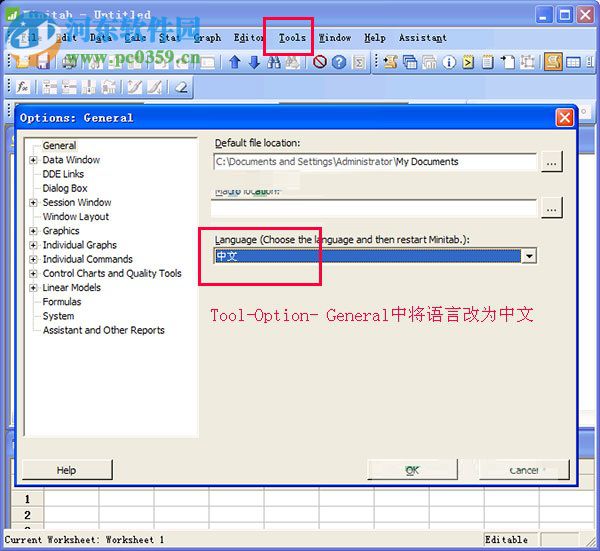The image size is (600, 551).
Task: Select worksheet row header 2
Action: pyautogui.click(x=27, y=515)
